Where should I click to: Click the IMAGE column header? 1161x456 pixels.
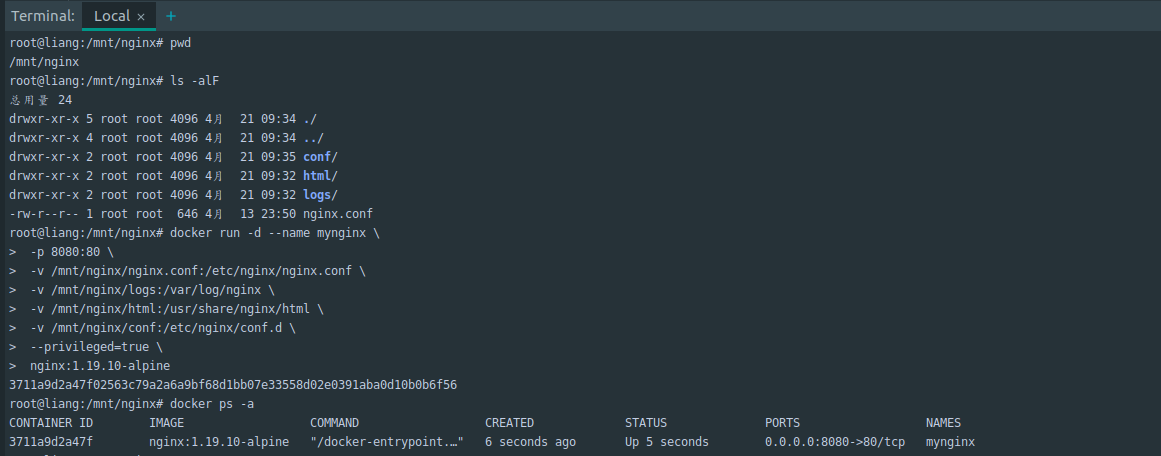point(166,423)
